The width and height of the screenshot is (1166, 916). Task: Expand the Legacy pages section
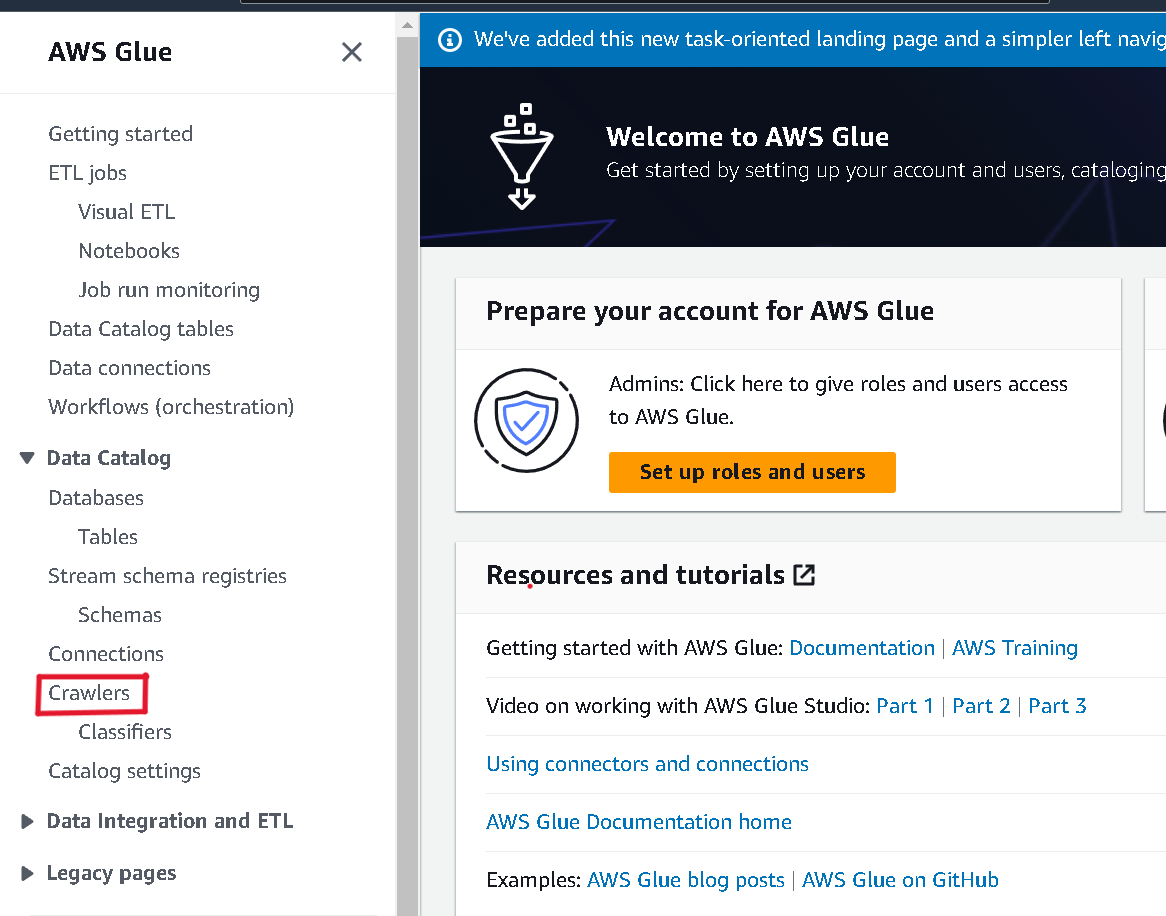27,874
